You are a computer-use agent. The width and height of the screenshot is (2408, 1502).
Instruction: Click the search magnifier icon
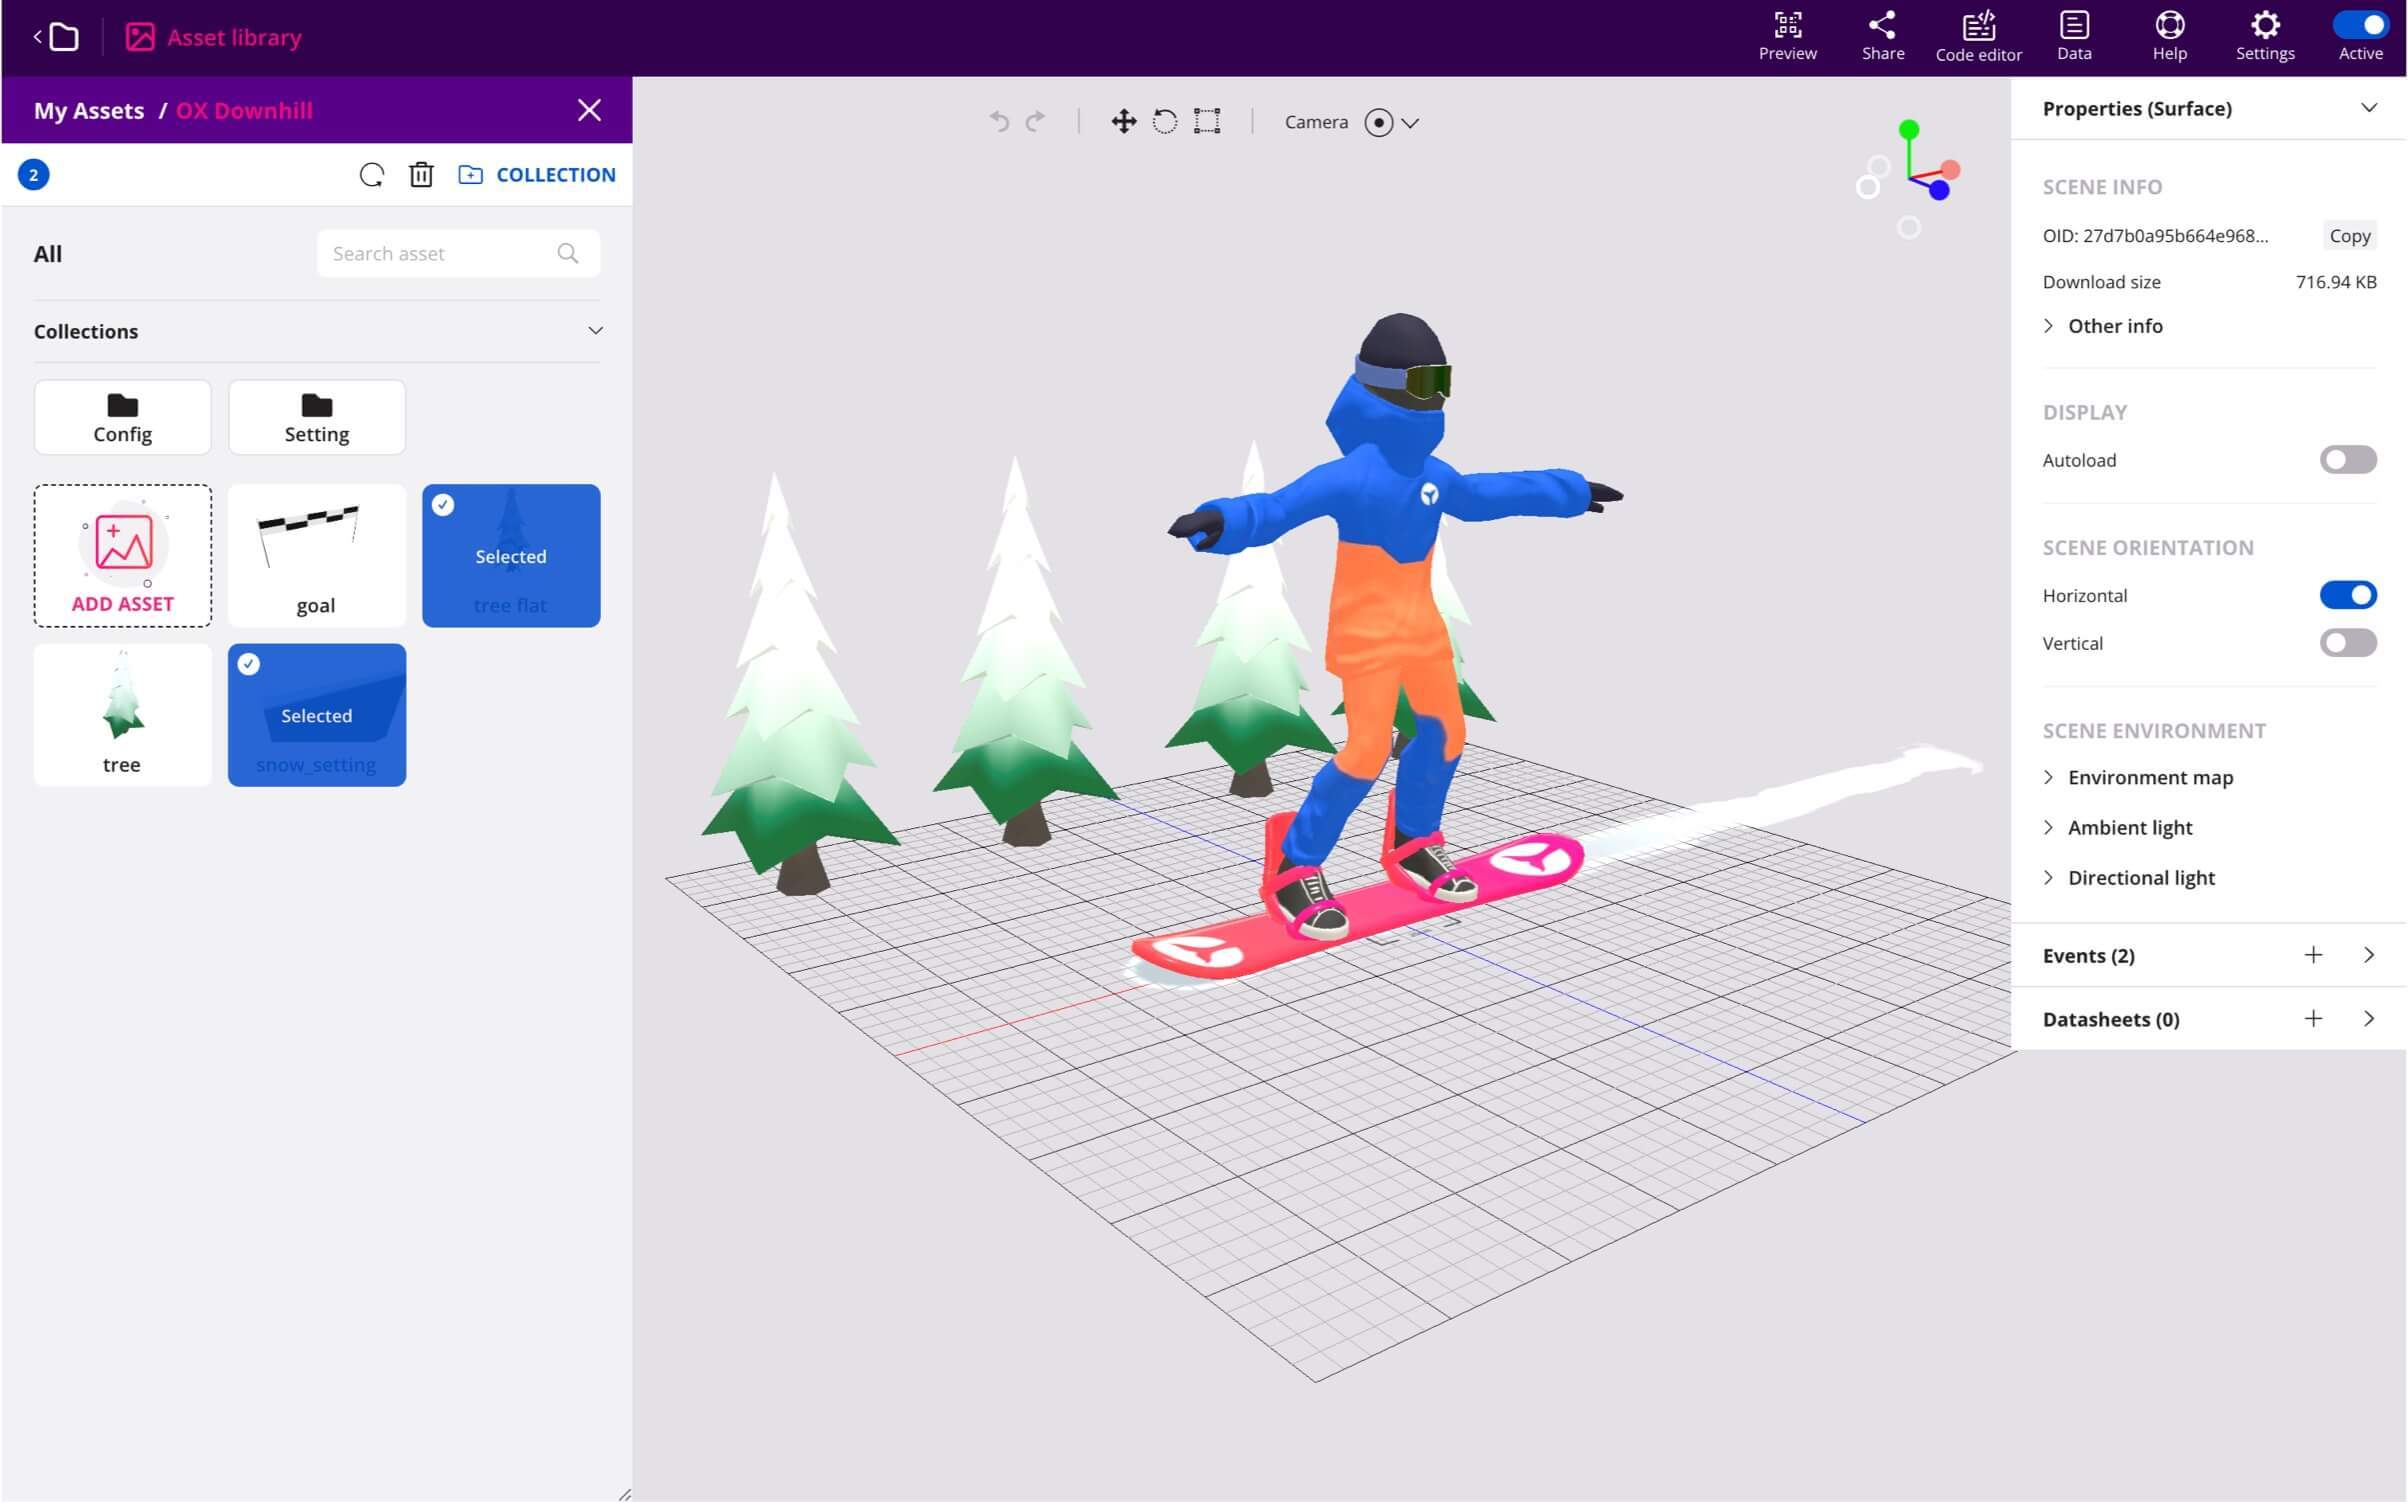click(x=568, y=253)
